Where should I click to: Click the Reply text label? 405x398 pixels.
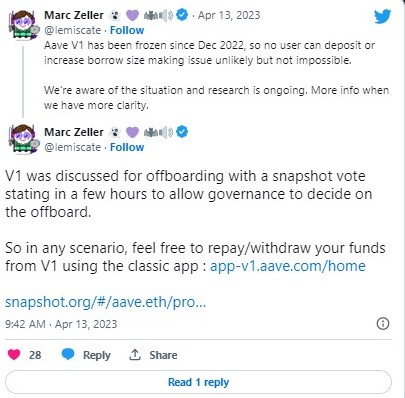97,355
